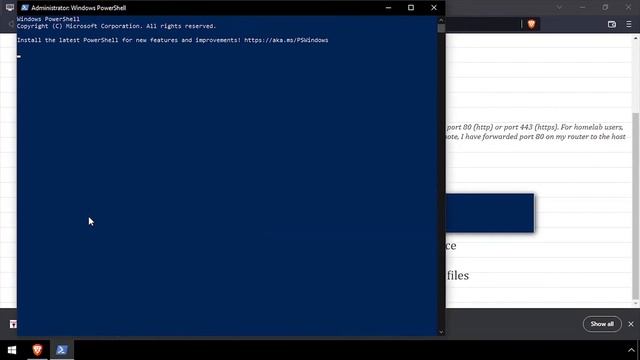640x360 pixels.
Task: Switch to Brave from the taskbar
Action: (x=37, y=350)
